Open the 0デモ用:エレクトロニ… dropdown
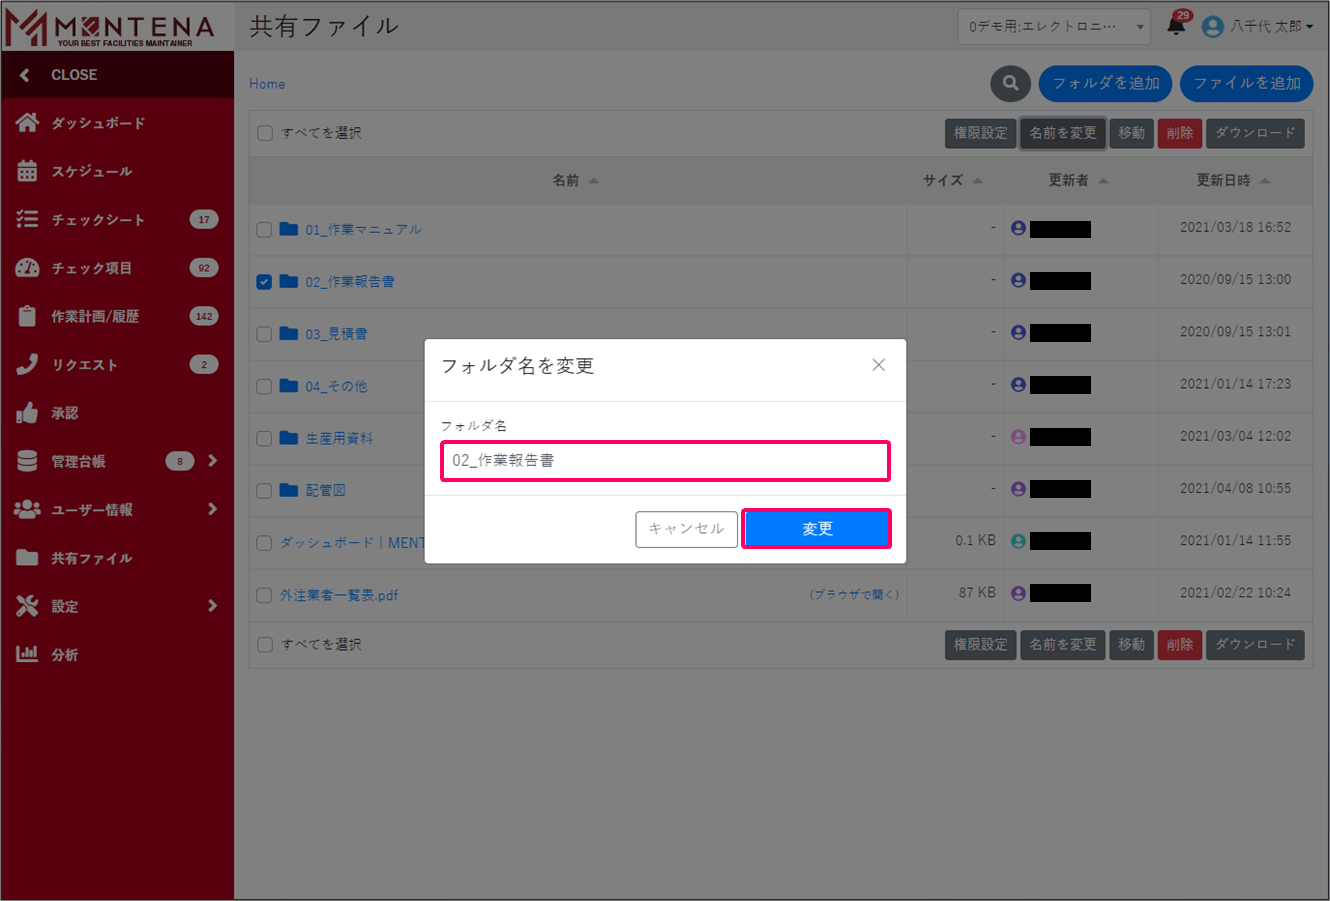 1053,27
